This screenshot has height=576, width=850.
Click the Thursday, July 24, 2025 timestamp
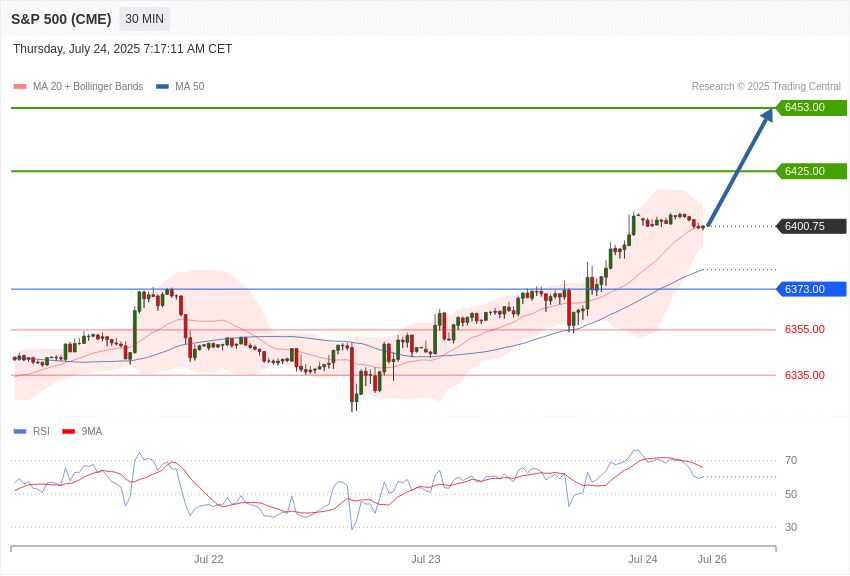pos(123,49)
